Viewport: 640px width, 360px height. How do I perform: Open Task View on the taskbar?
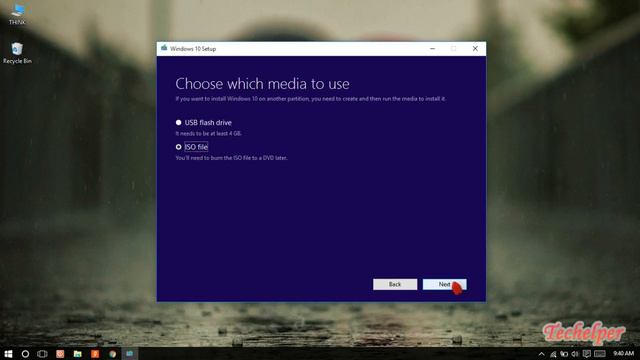[42, 354]
